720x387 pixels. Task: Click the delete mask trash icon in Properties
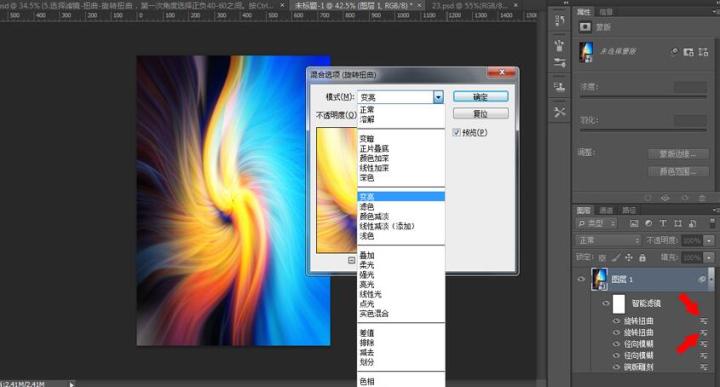[x=702, y=198]
